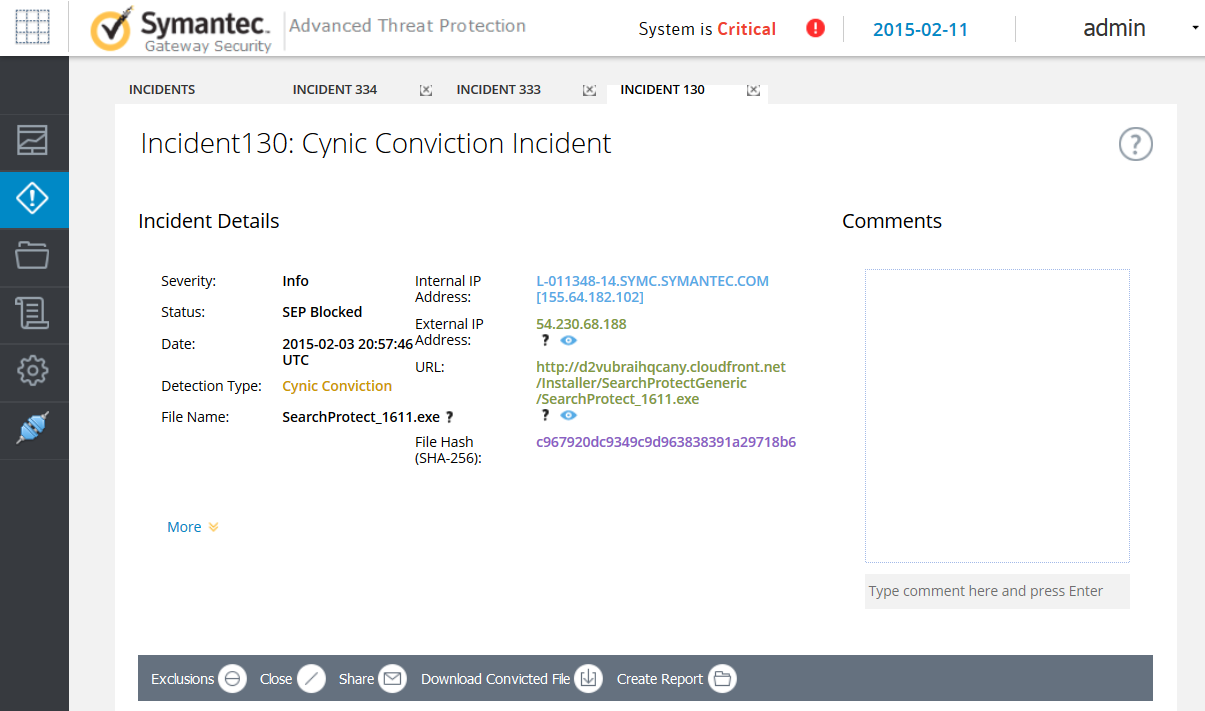Click the Close slash circle icon
The width and height of the screenshot is (1205, 711).
tap(311, 679)
